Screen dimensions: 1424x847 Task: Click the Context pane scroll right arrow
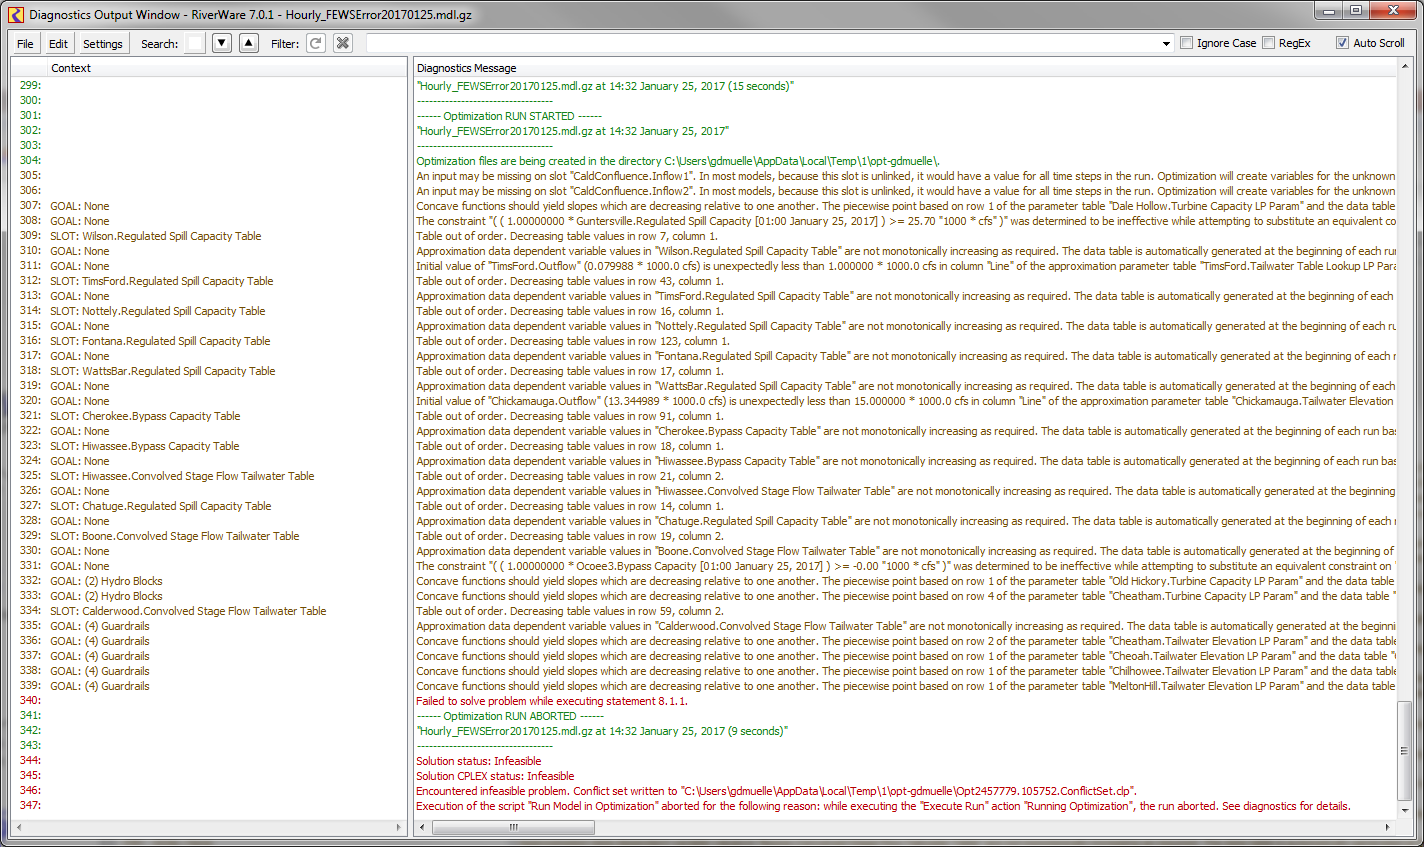pos(400,828)
